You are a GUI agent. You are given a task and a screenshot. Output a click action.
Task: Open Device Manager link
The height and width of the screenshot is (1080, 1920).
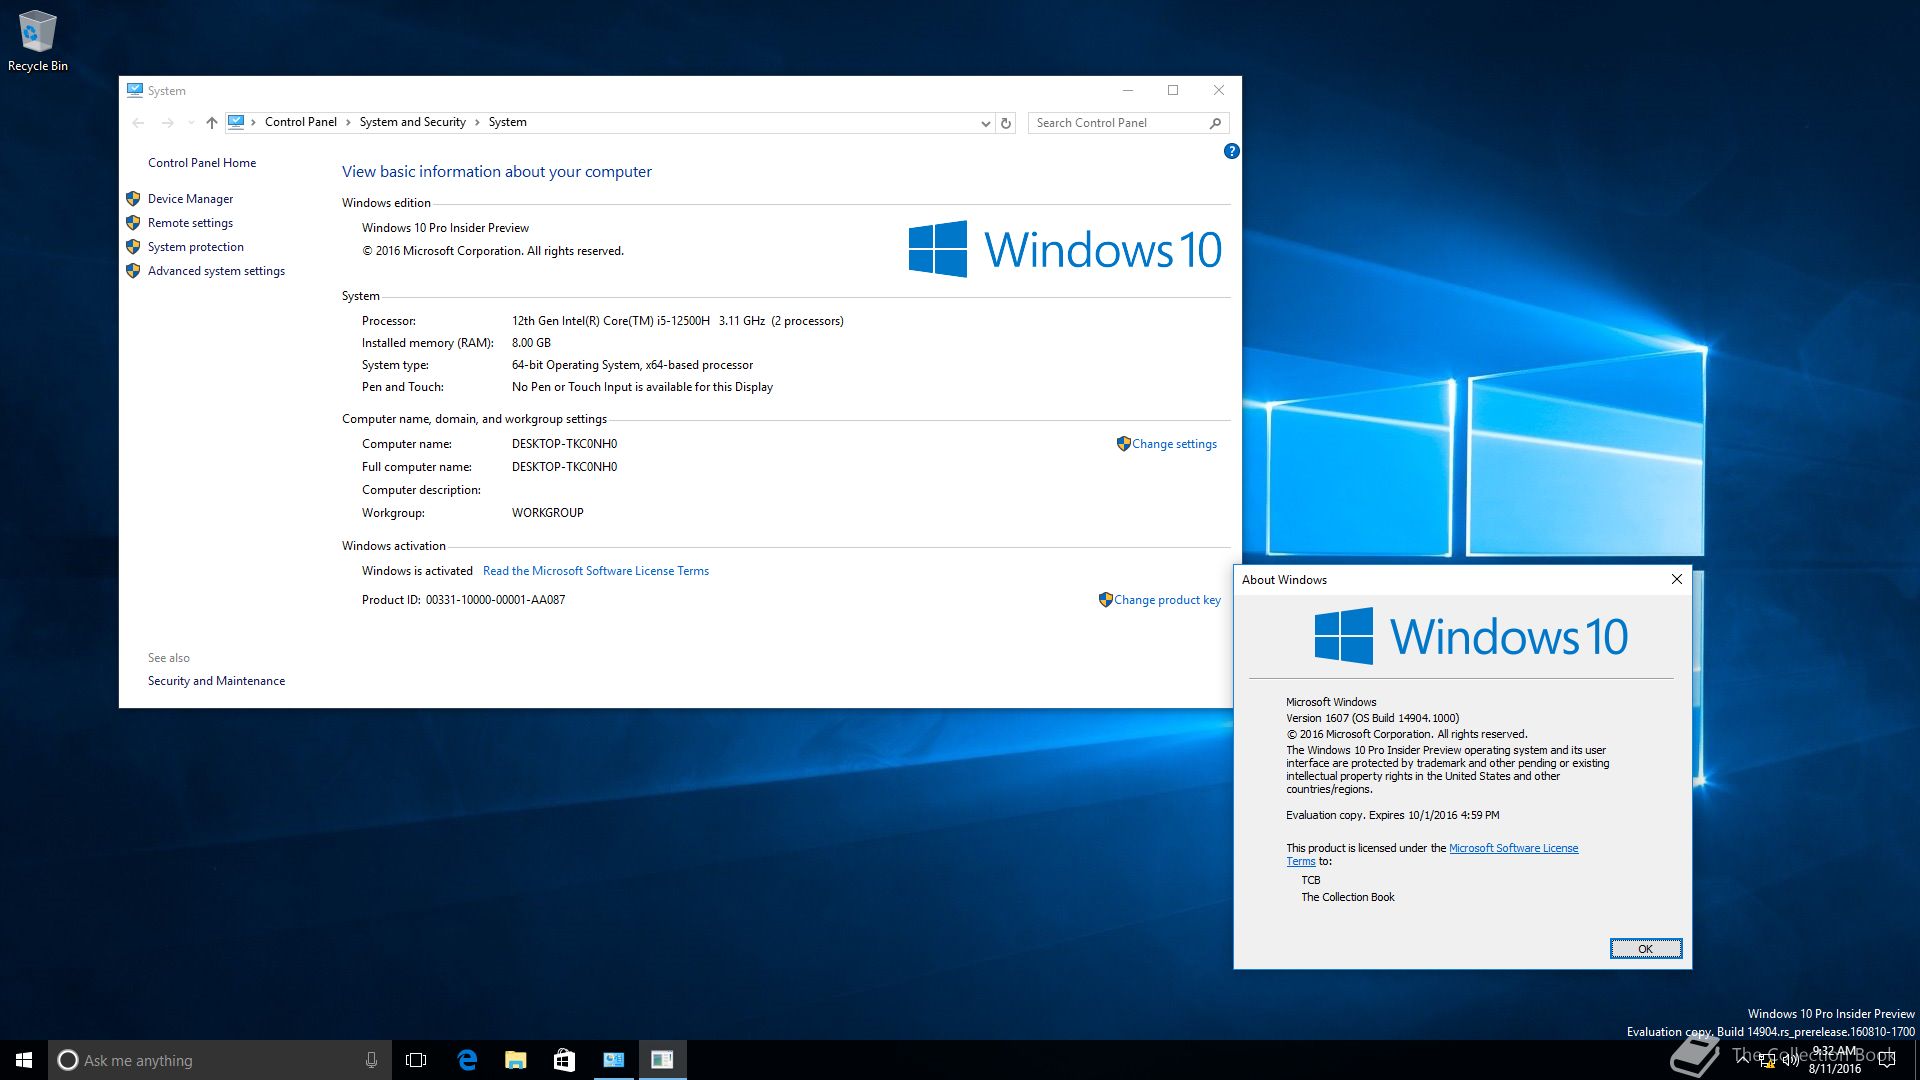(190, 199)
